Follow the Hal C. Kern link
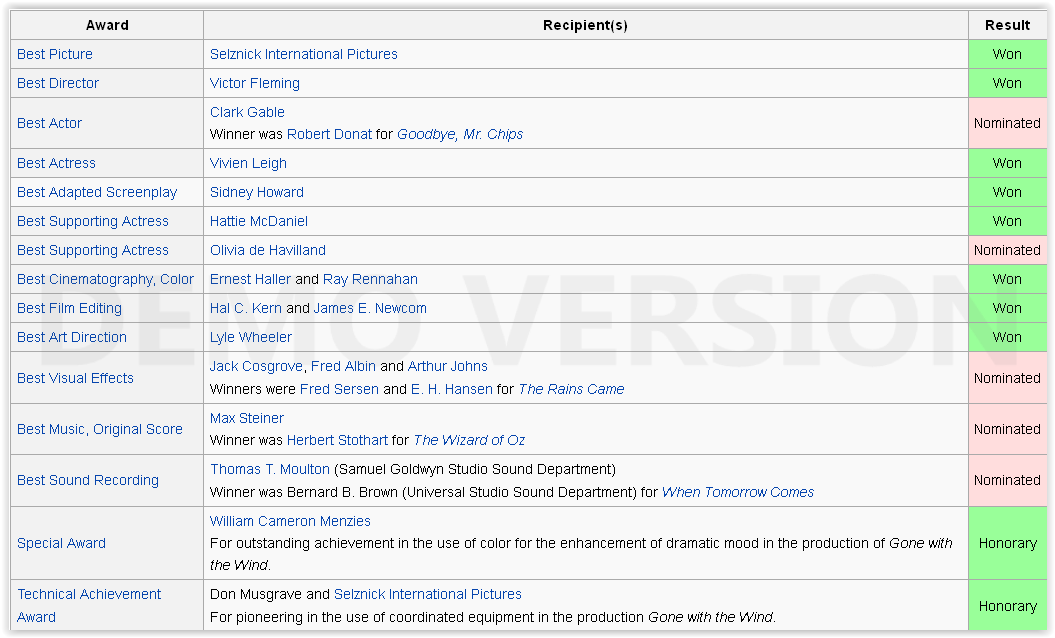The width and height of the screenshot is (1055, 638). click(246, 308)
